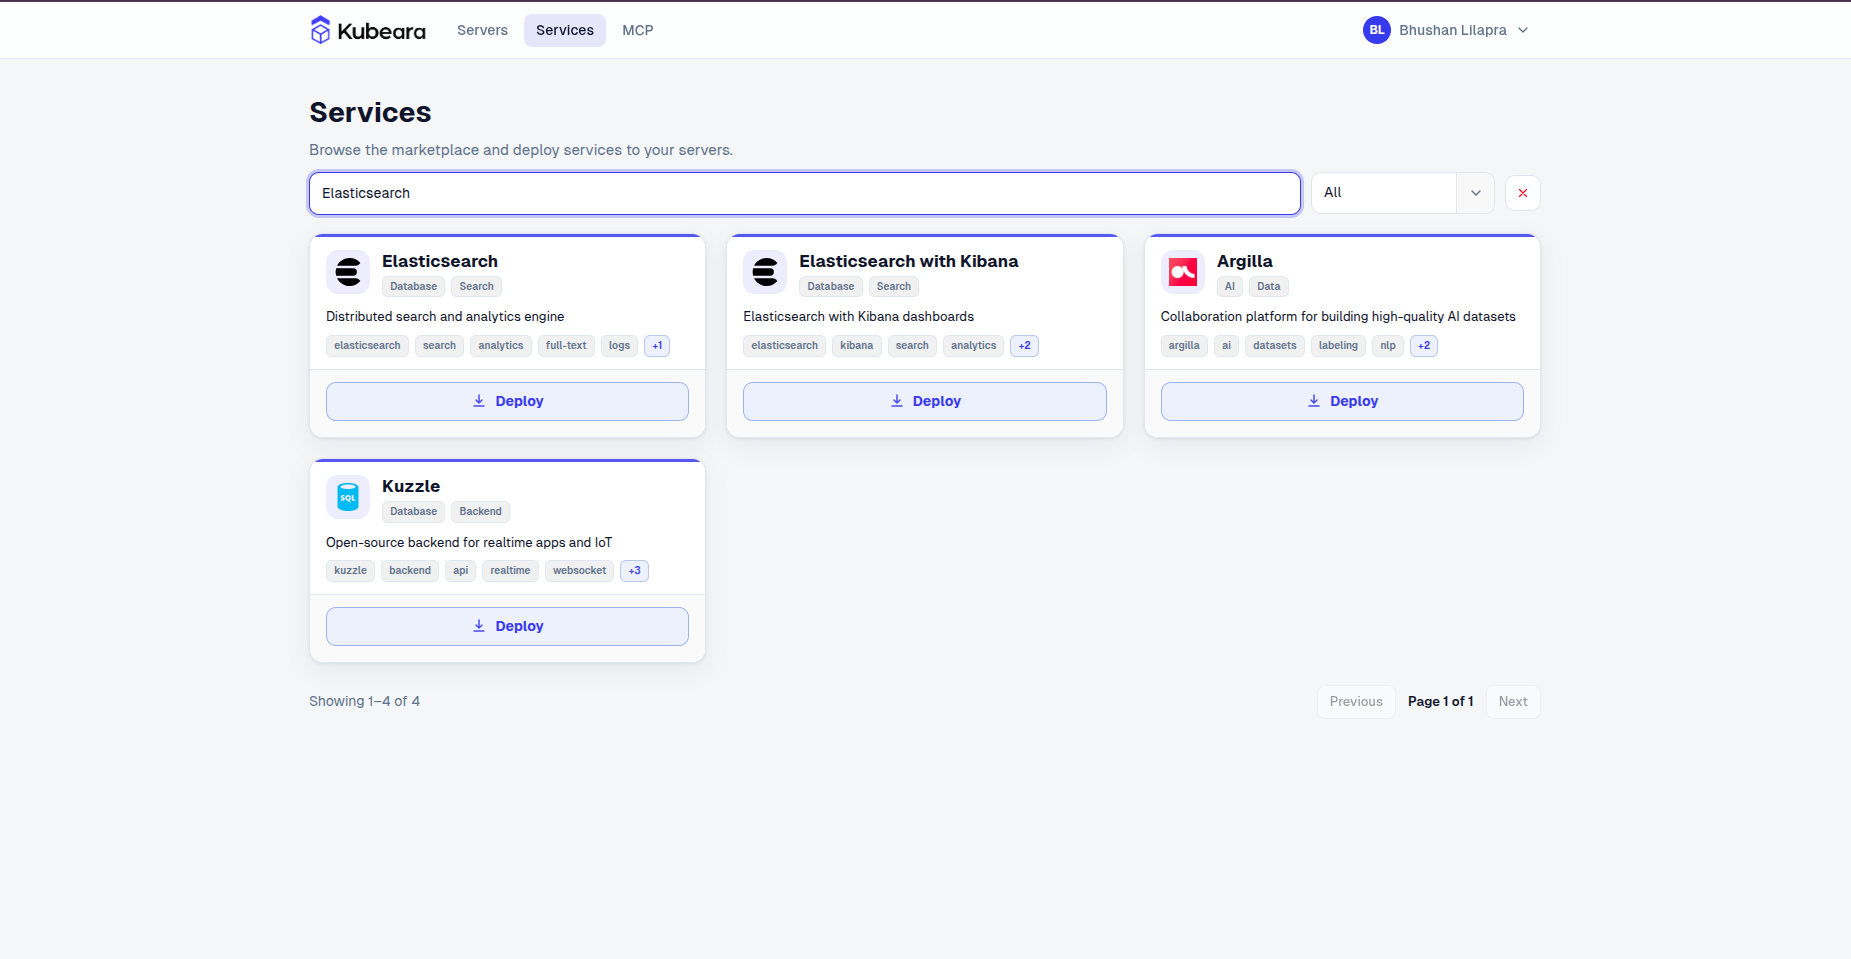Clear the search with red X button

coord(1523,193)
